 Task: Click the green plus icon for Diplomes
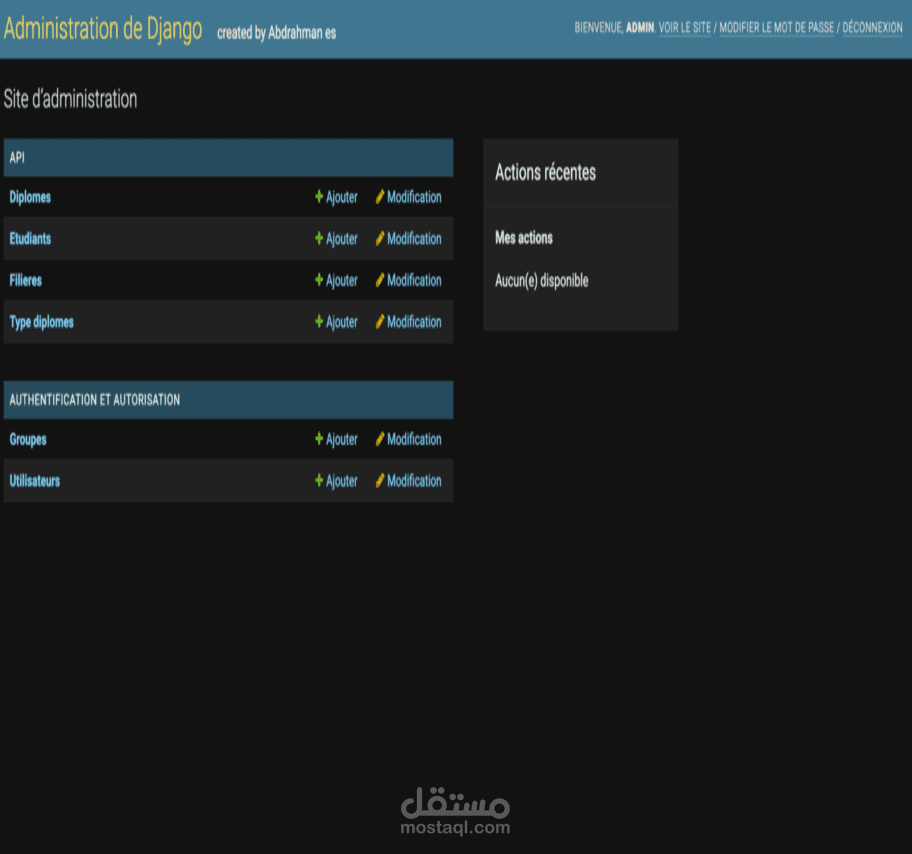[319, 197]
